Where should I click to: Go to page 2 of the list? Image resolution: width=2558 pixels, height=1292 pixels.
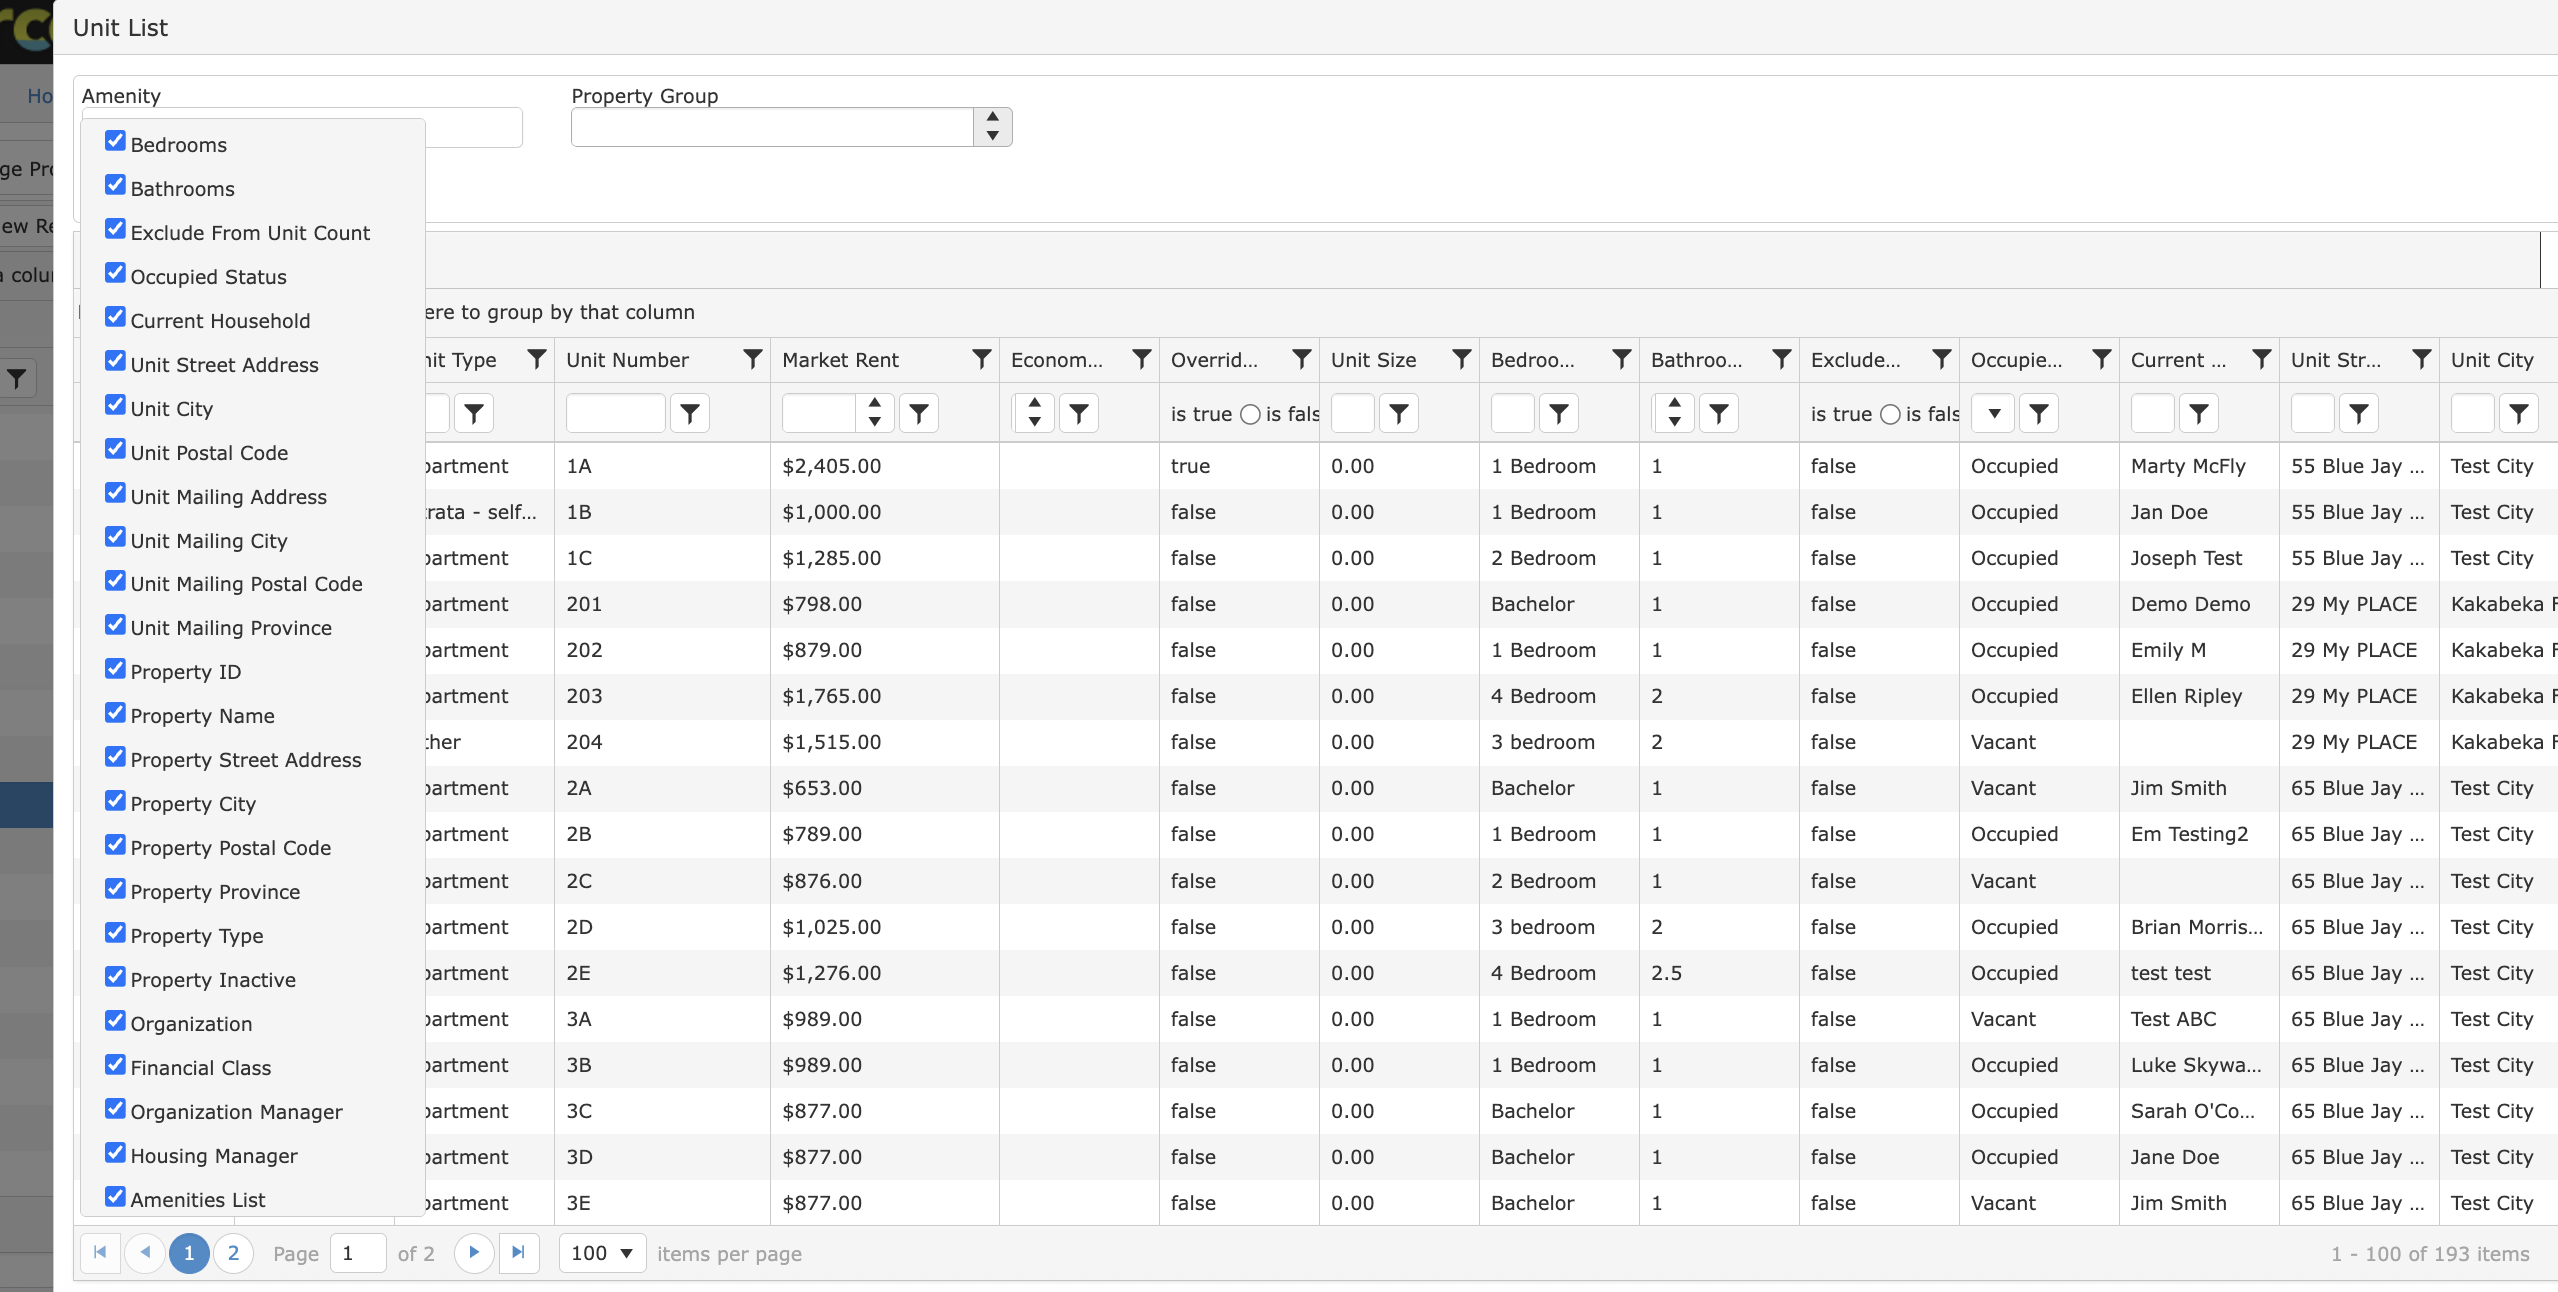pyautogui.click(x=233, y=1252)
